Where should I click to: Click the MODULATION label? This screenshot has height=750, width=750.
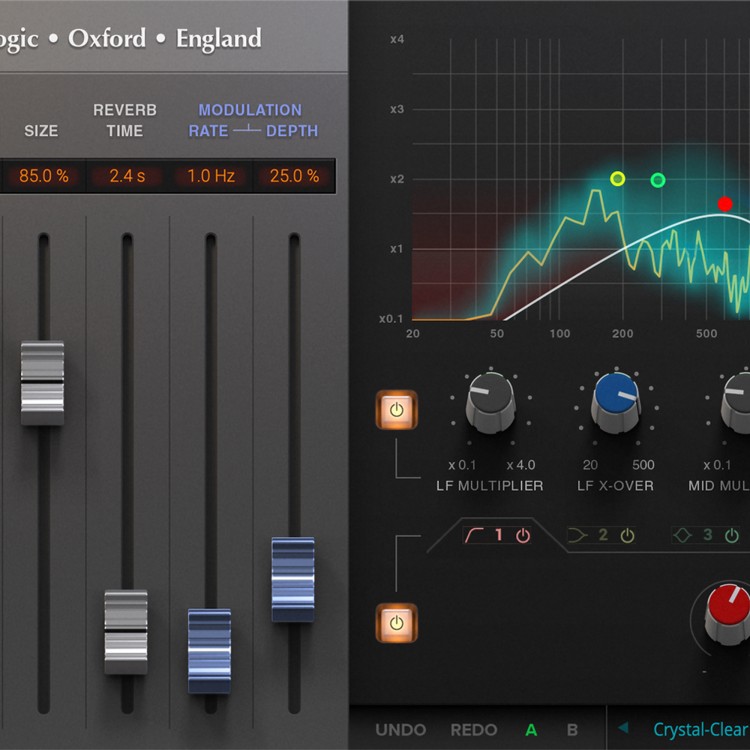tap(250, 110)
